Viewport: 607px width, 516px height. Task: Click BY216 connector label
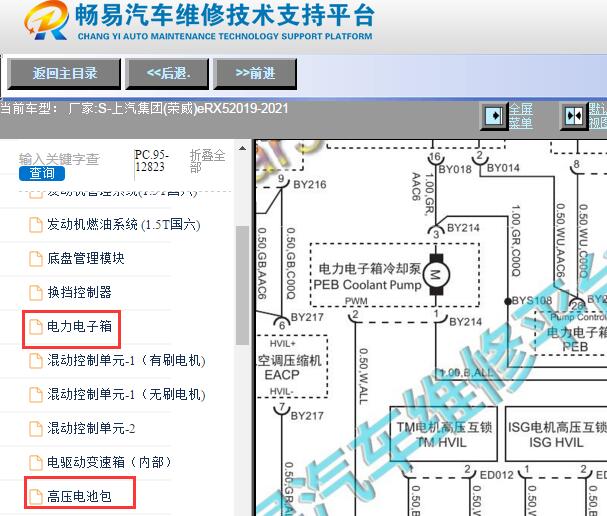tap(310, 184)
